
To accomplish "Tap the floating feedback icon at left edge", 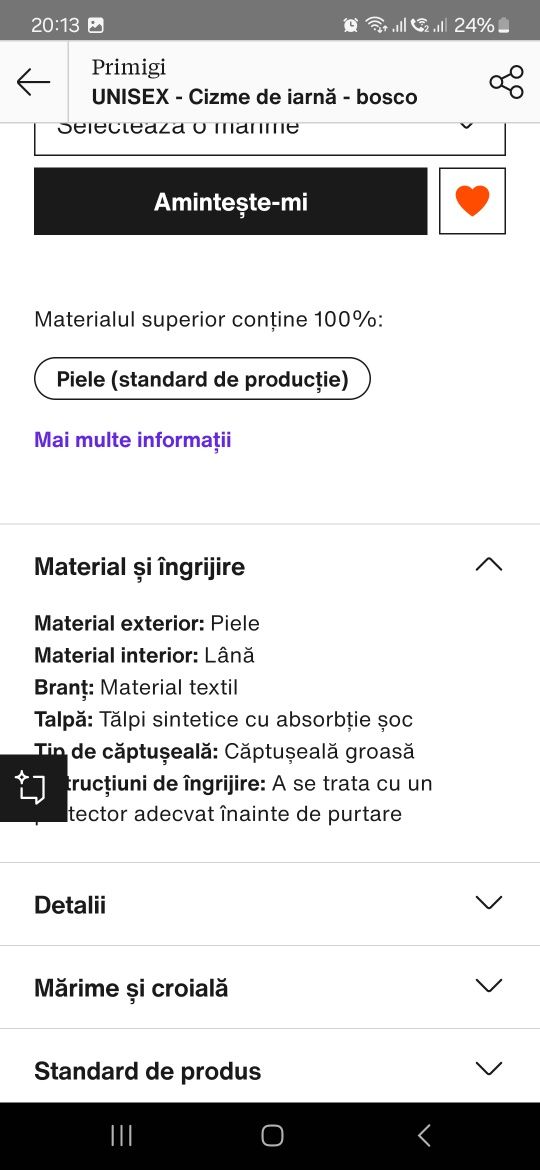I will click(33, 788).
